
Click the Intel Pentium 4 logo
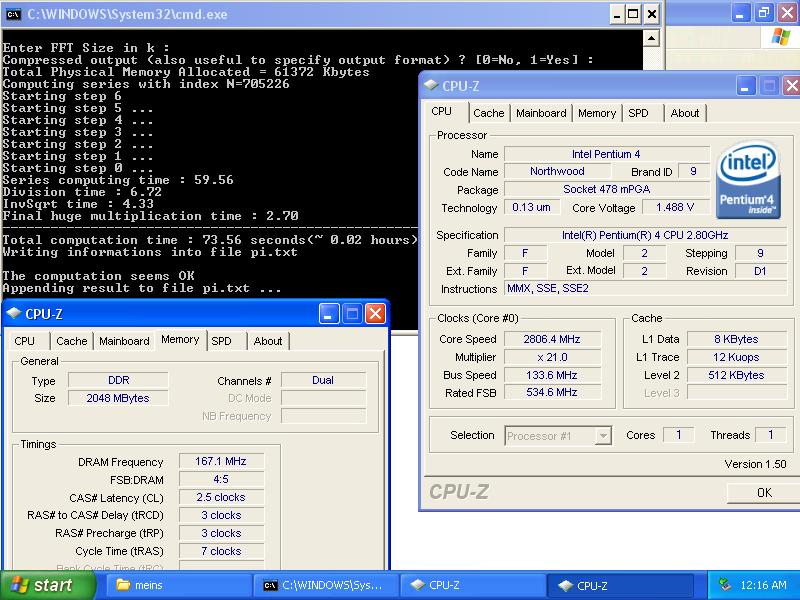point(749,180)
